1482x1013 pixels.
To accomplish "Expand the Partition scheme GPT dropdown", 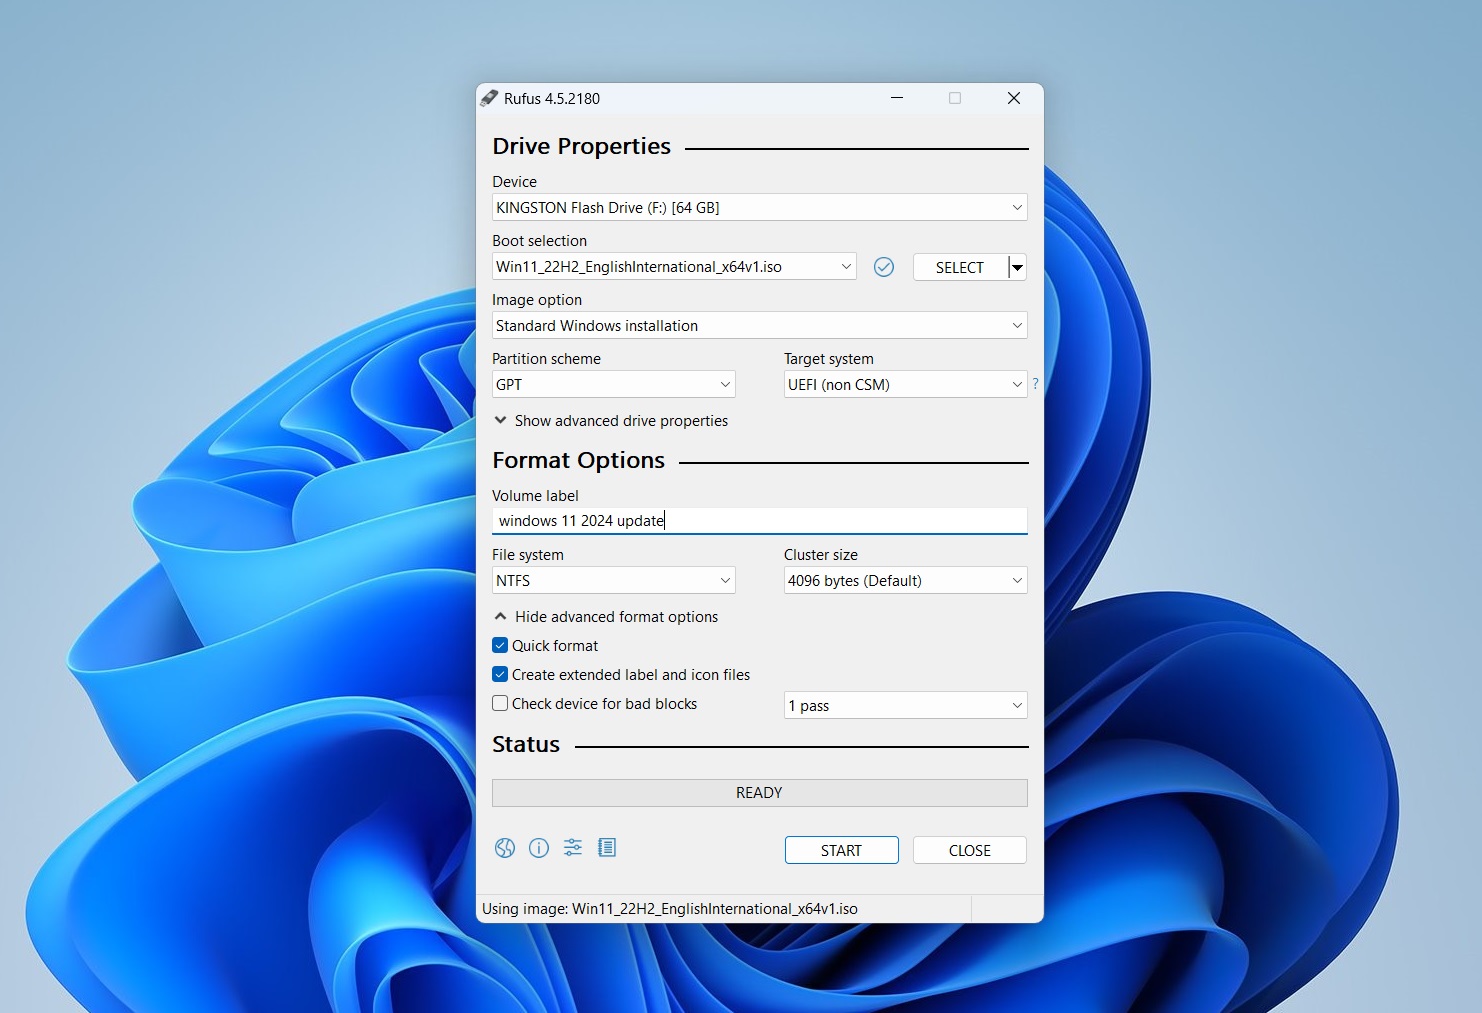I will point(613,385).
